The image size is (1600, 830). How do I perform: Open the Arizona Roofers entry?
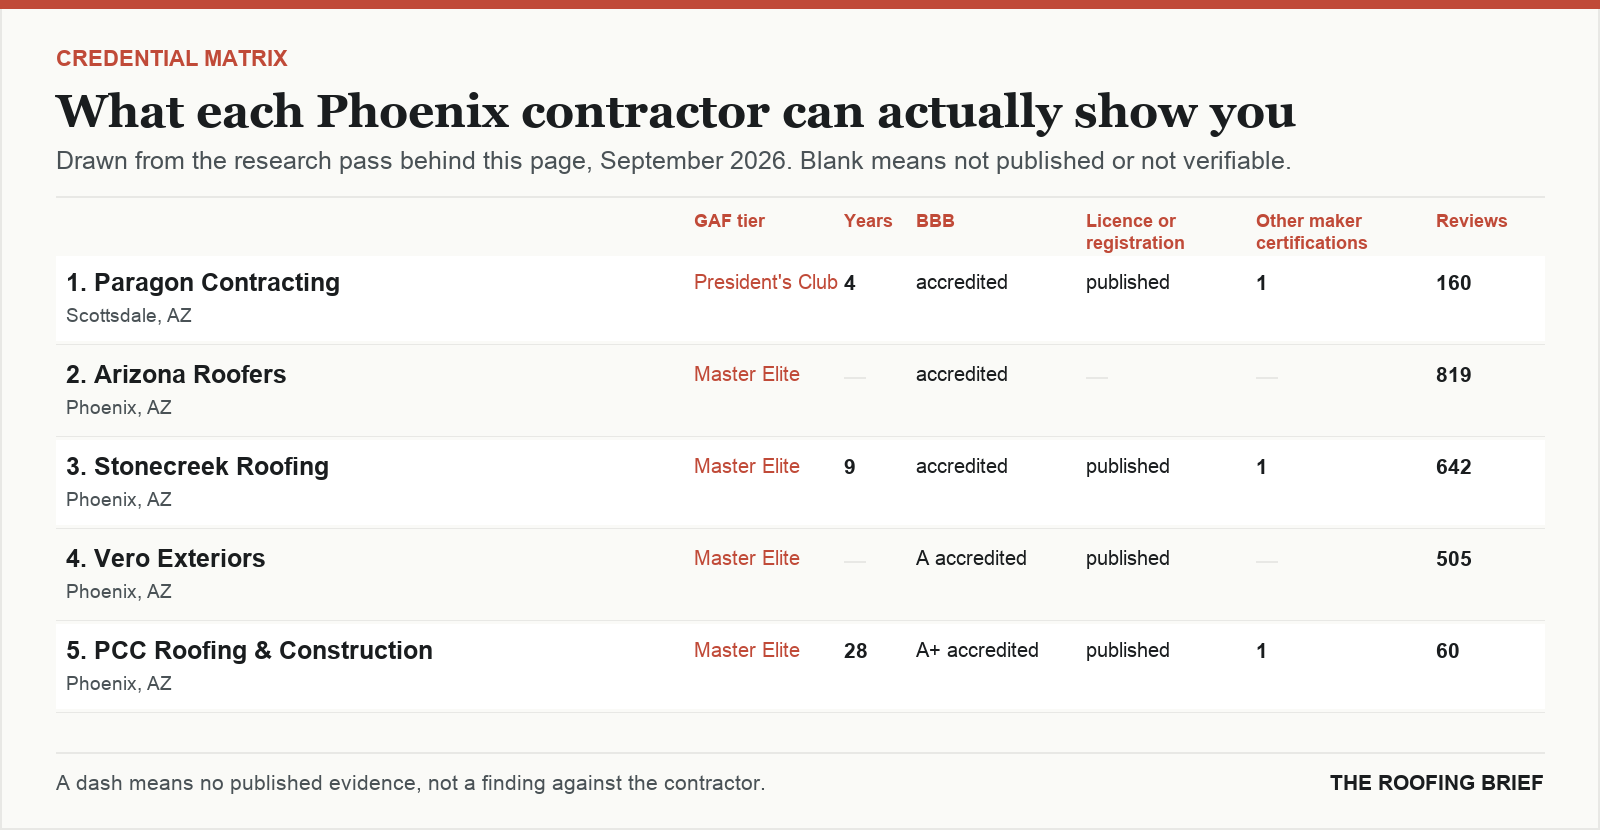[x=176, y=375]
